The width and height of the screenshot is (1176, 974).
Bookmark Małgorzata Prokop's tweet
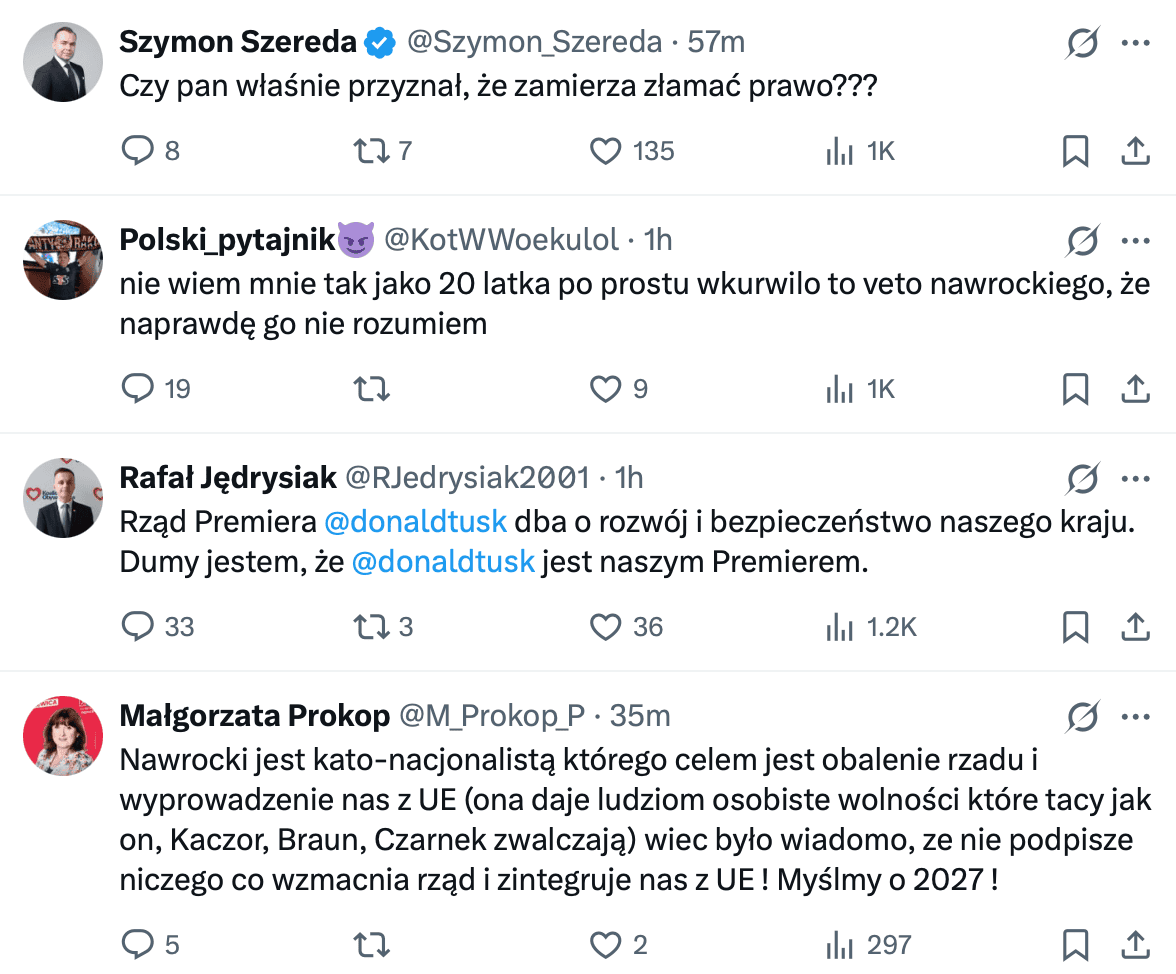click(1075, 944)
